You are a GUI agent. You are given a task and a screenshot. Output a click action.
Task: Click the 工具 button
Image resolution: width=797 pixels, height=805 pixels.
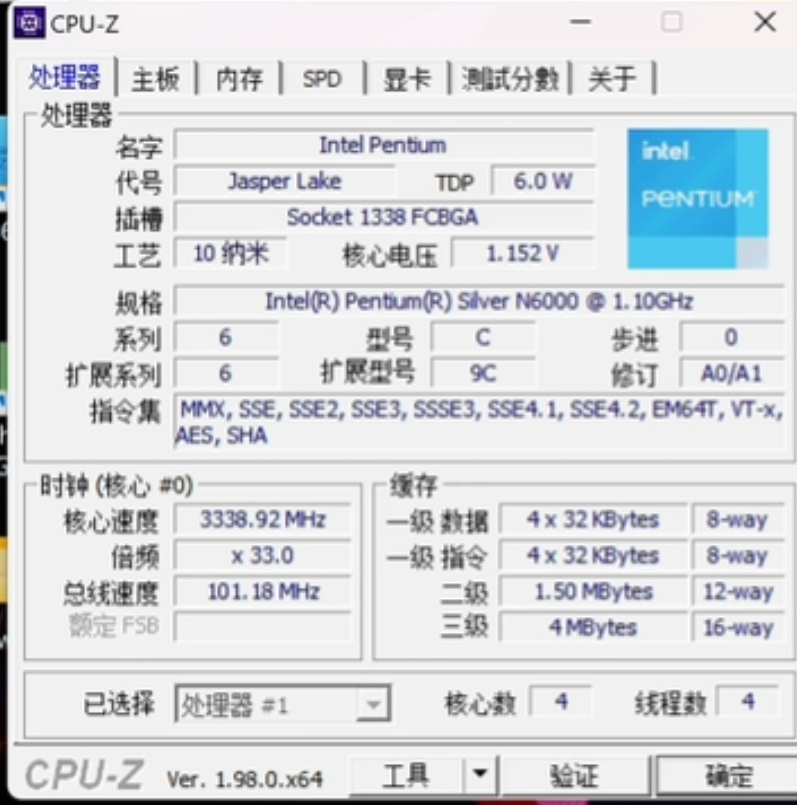406,774
